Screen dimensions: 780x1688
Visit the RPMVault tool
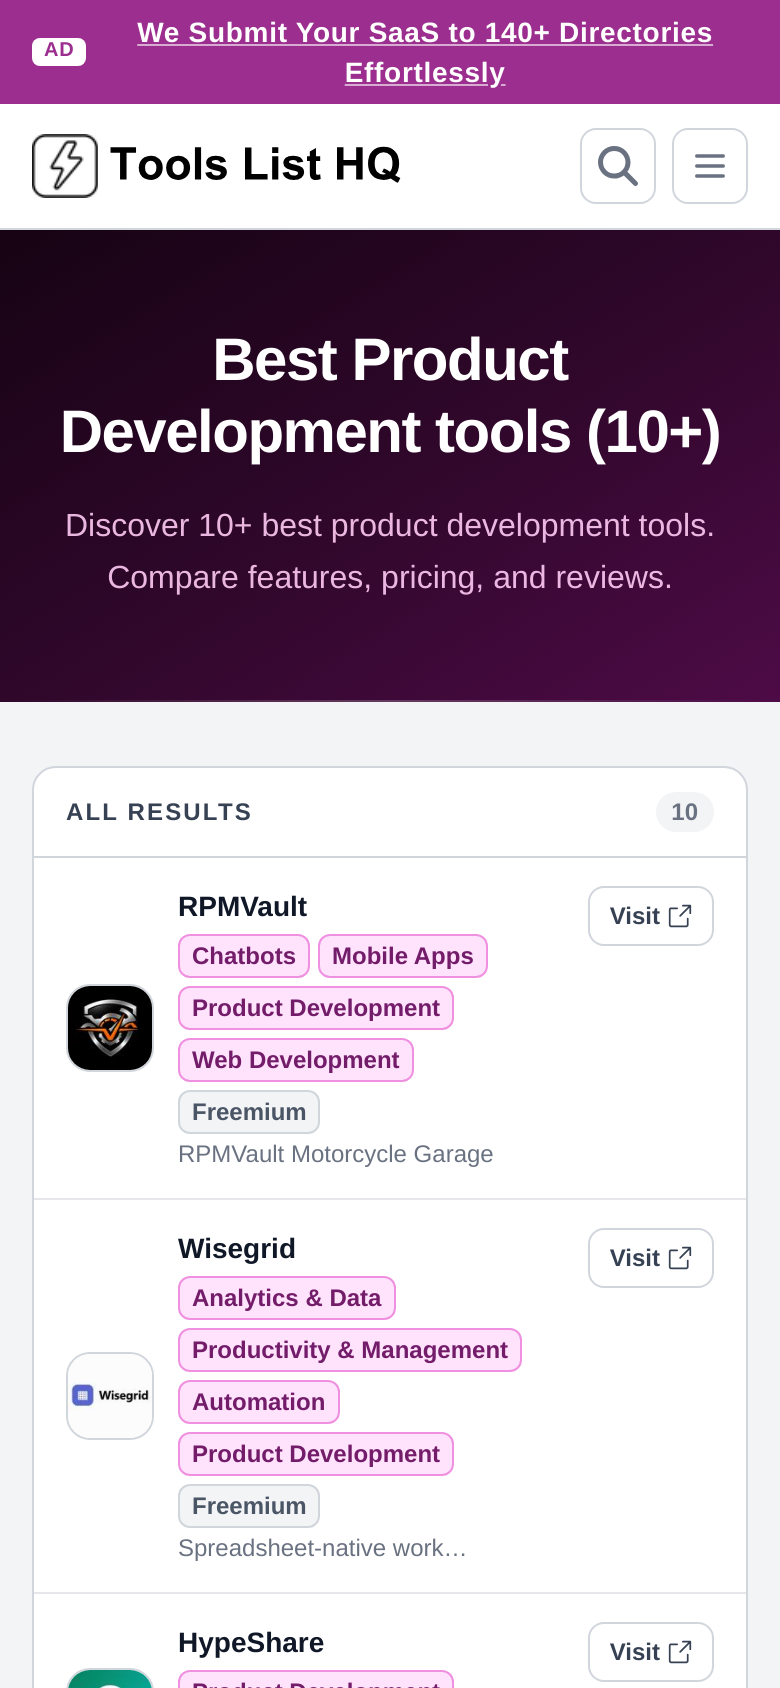651,916
